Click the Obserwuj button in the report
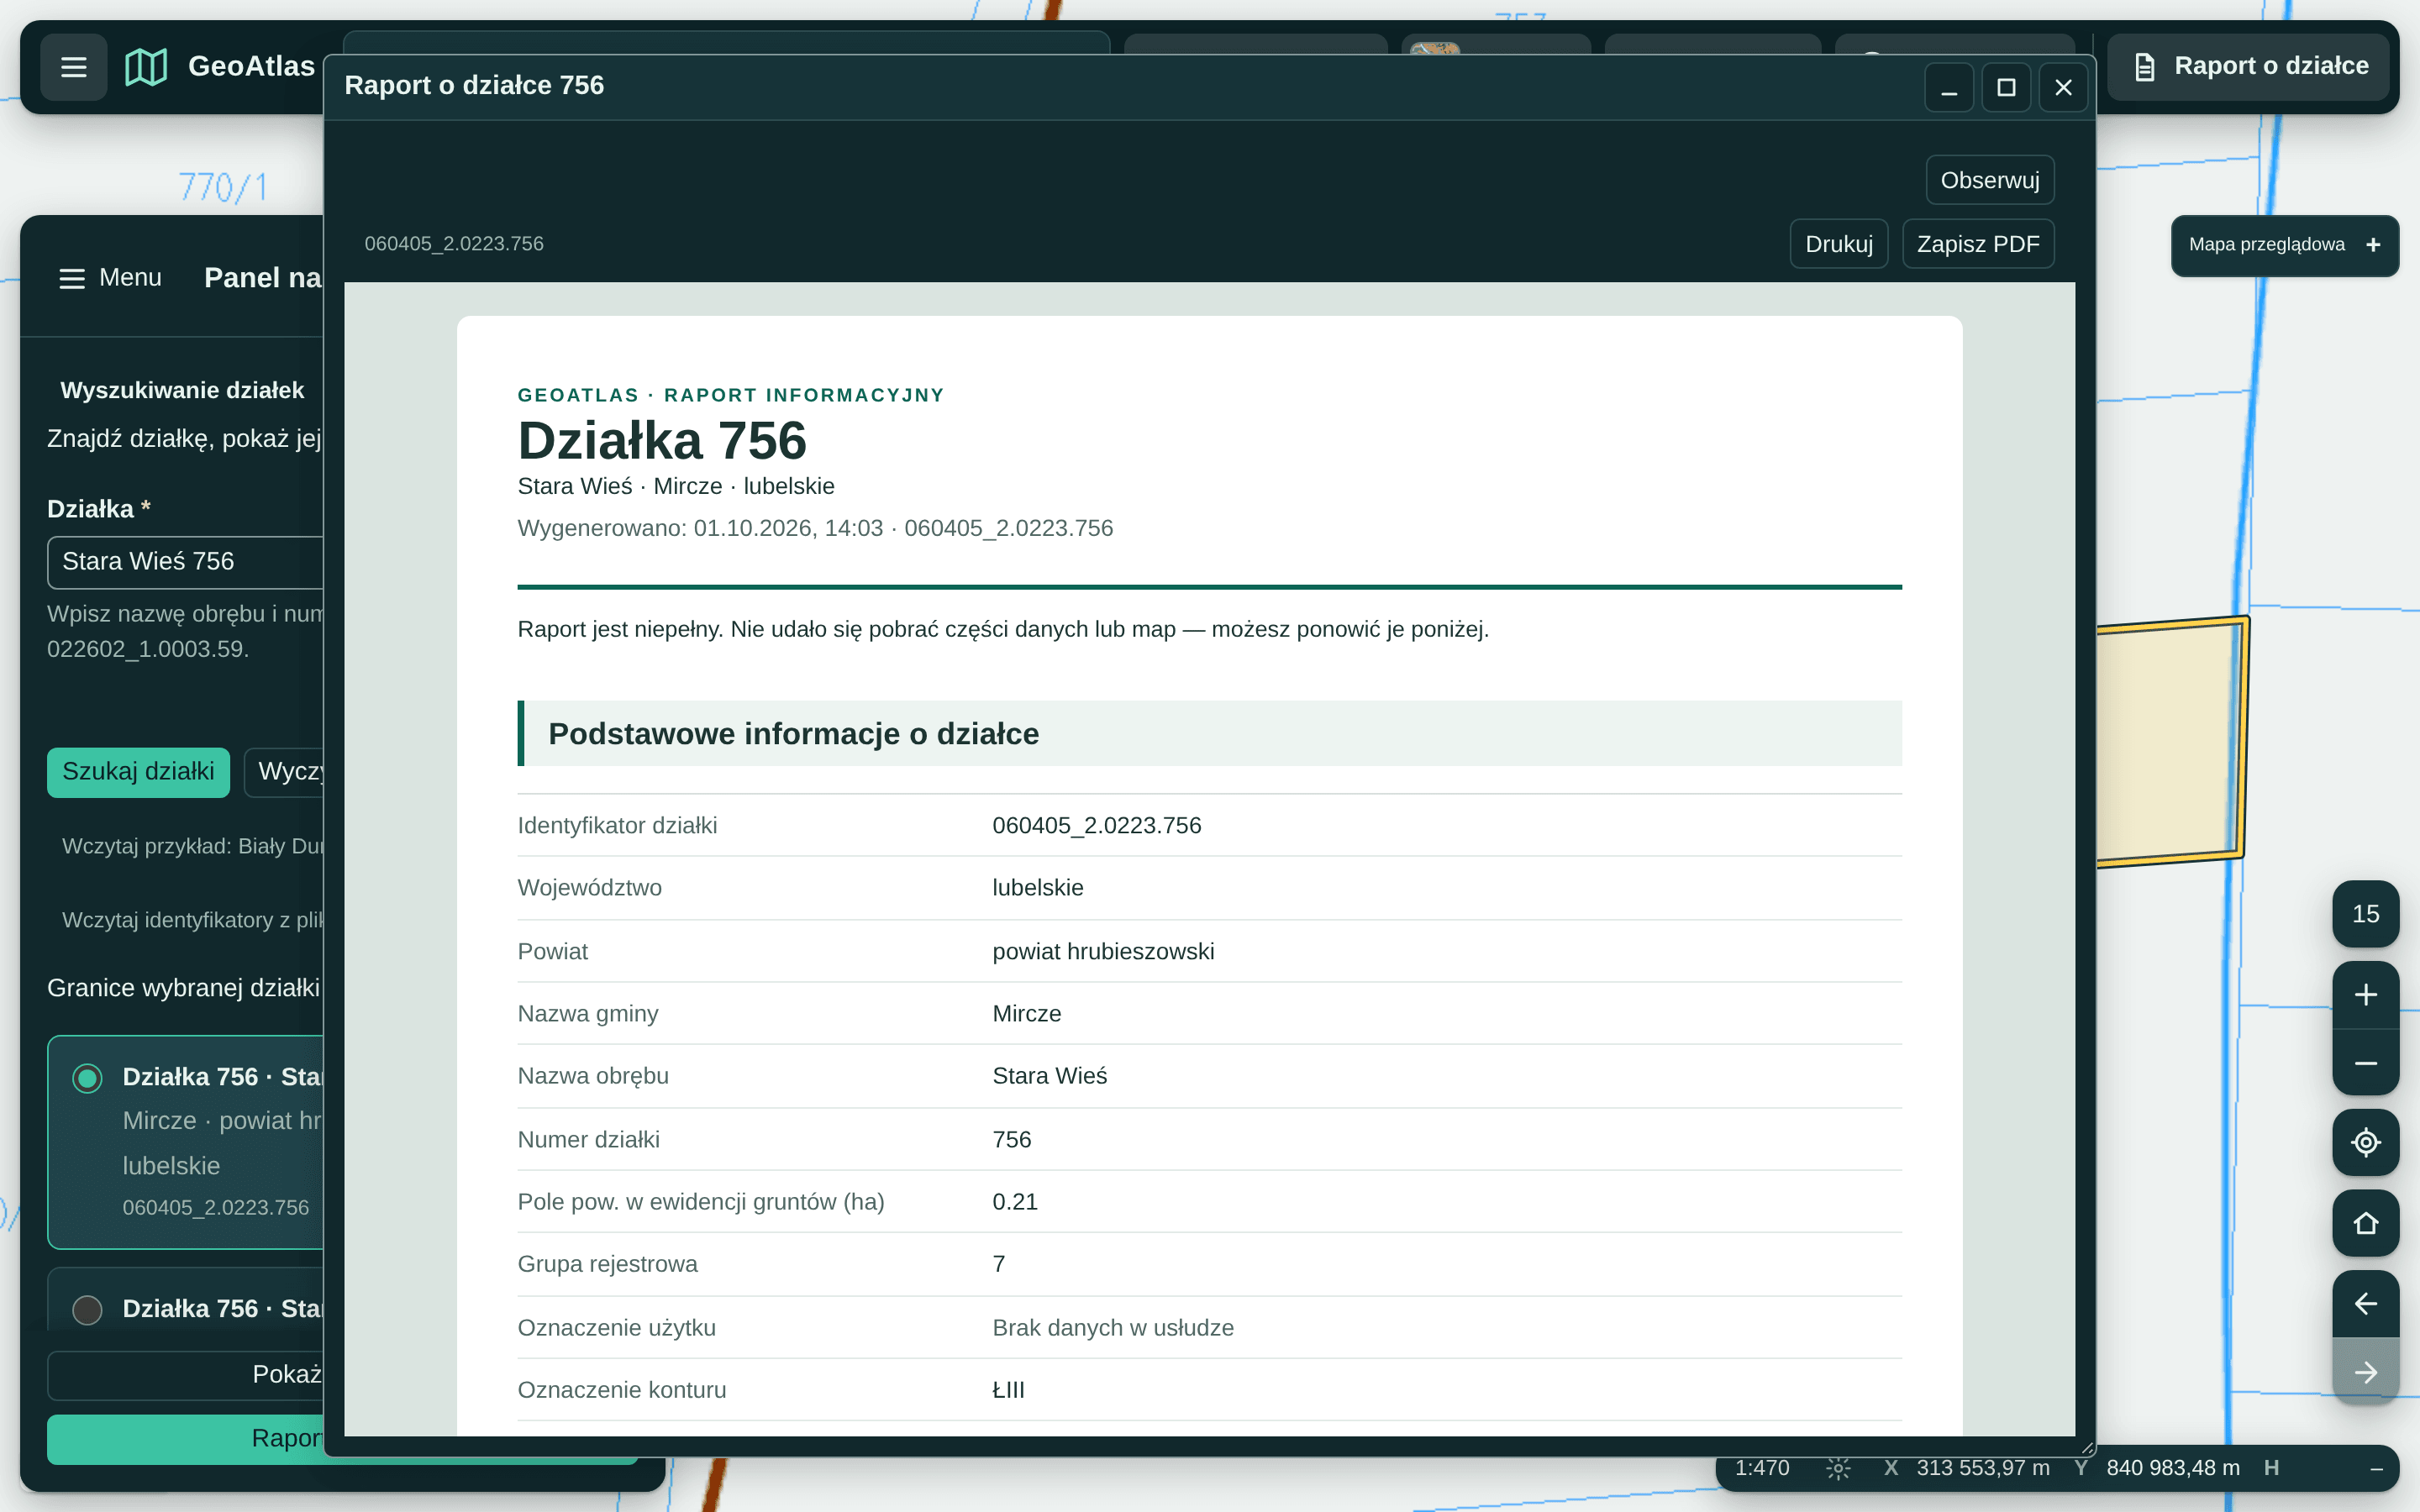 pos(1990,180)
